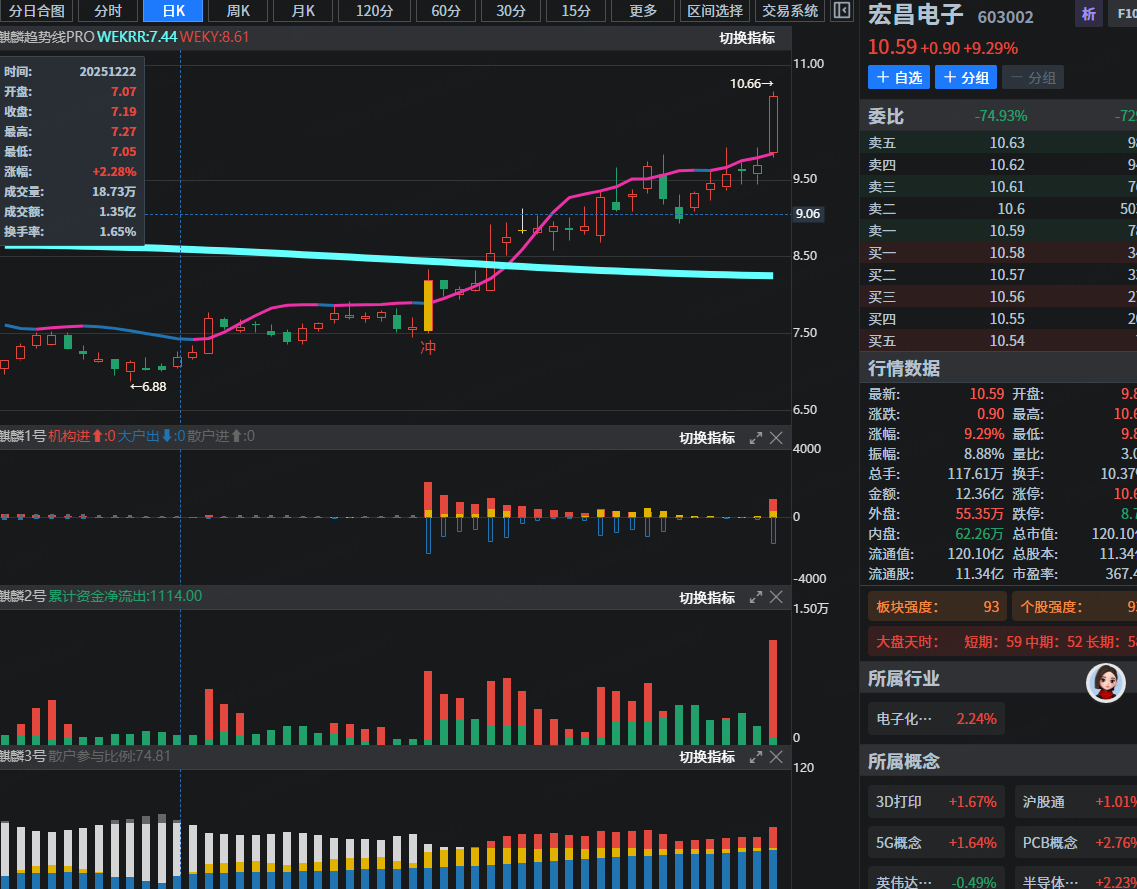Open the AI assistant avatar icon

[1106, 682]
